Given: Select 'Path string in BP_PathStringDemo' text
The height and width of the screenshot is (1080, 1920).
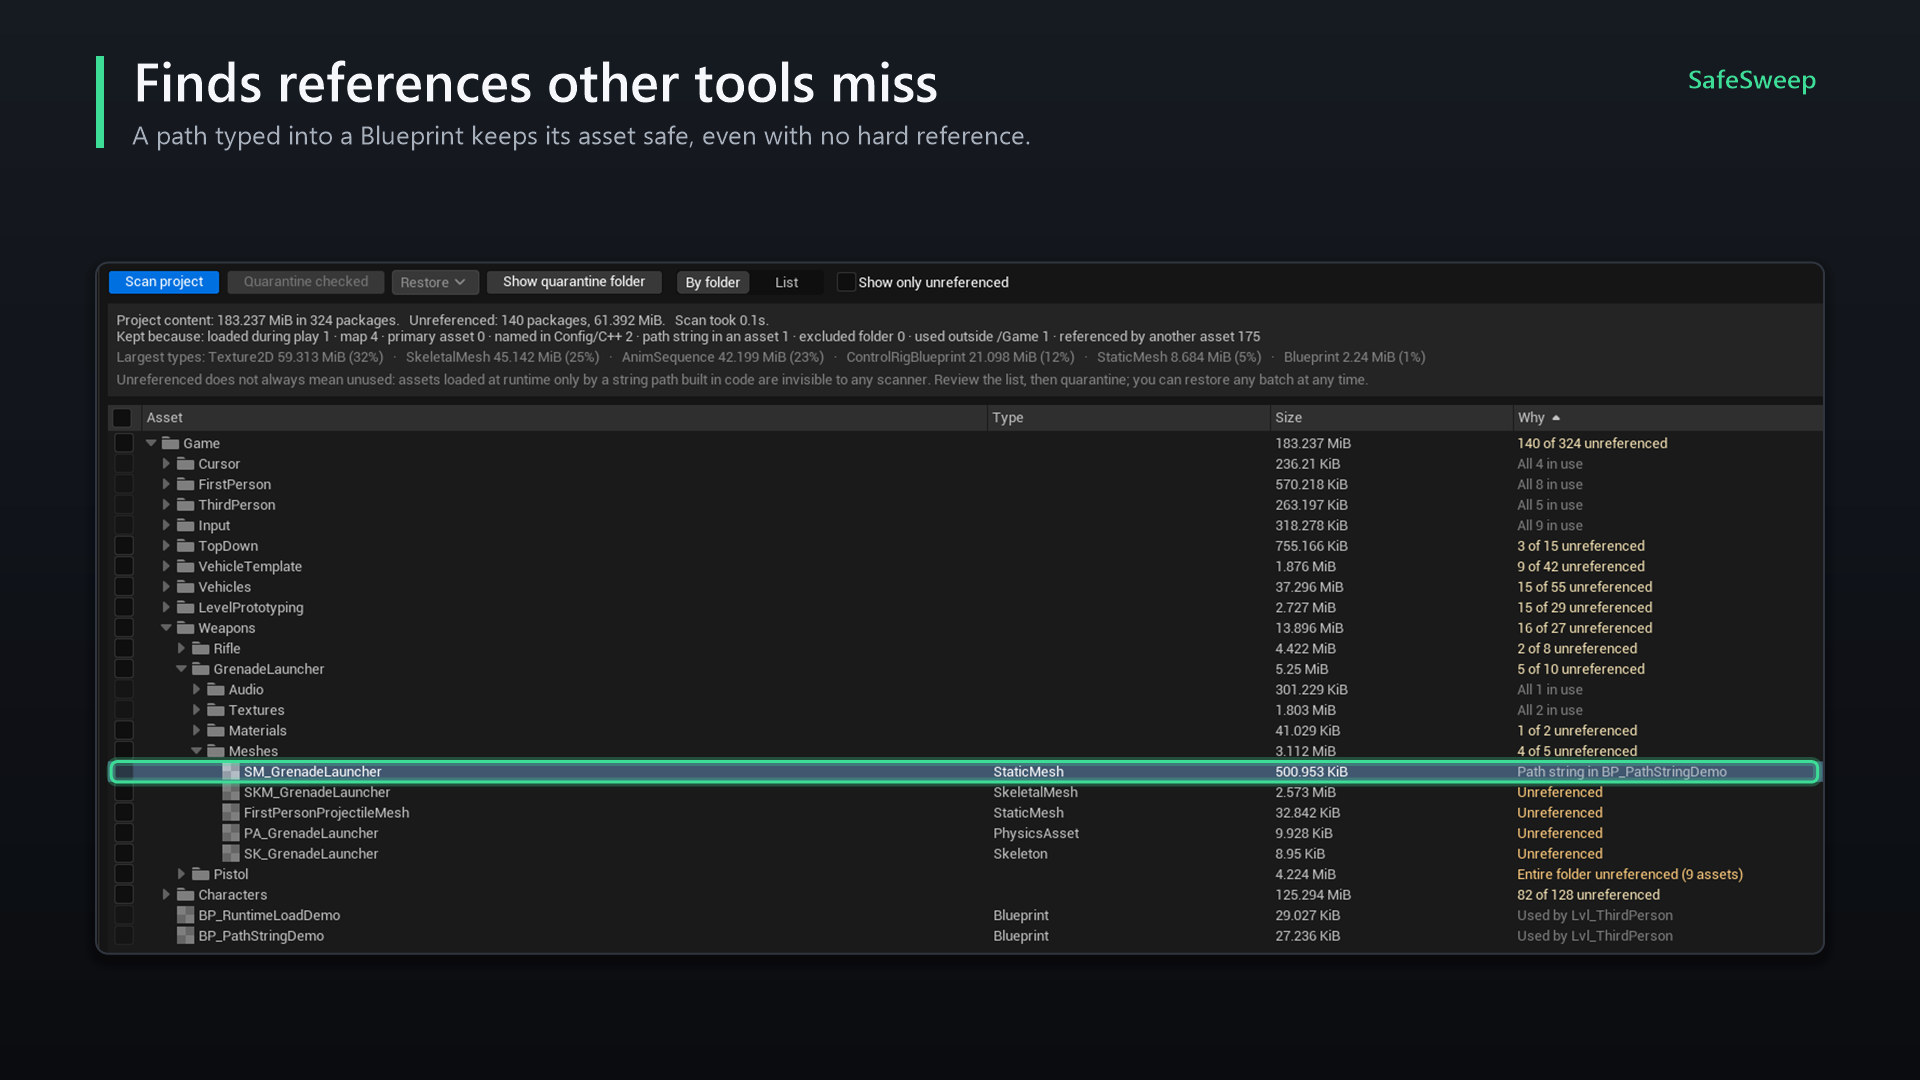Looking at the screenshot, I should (x=1622, y=772).
